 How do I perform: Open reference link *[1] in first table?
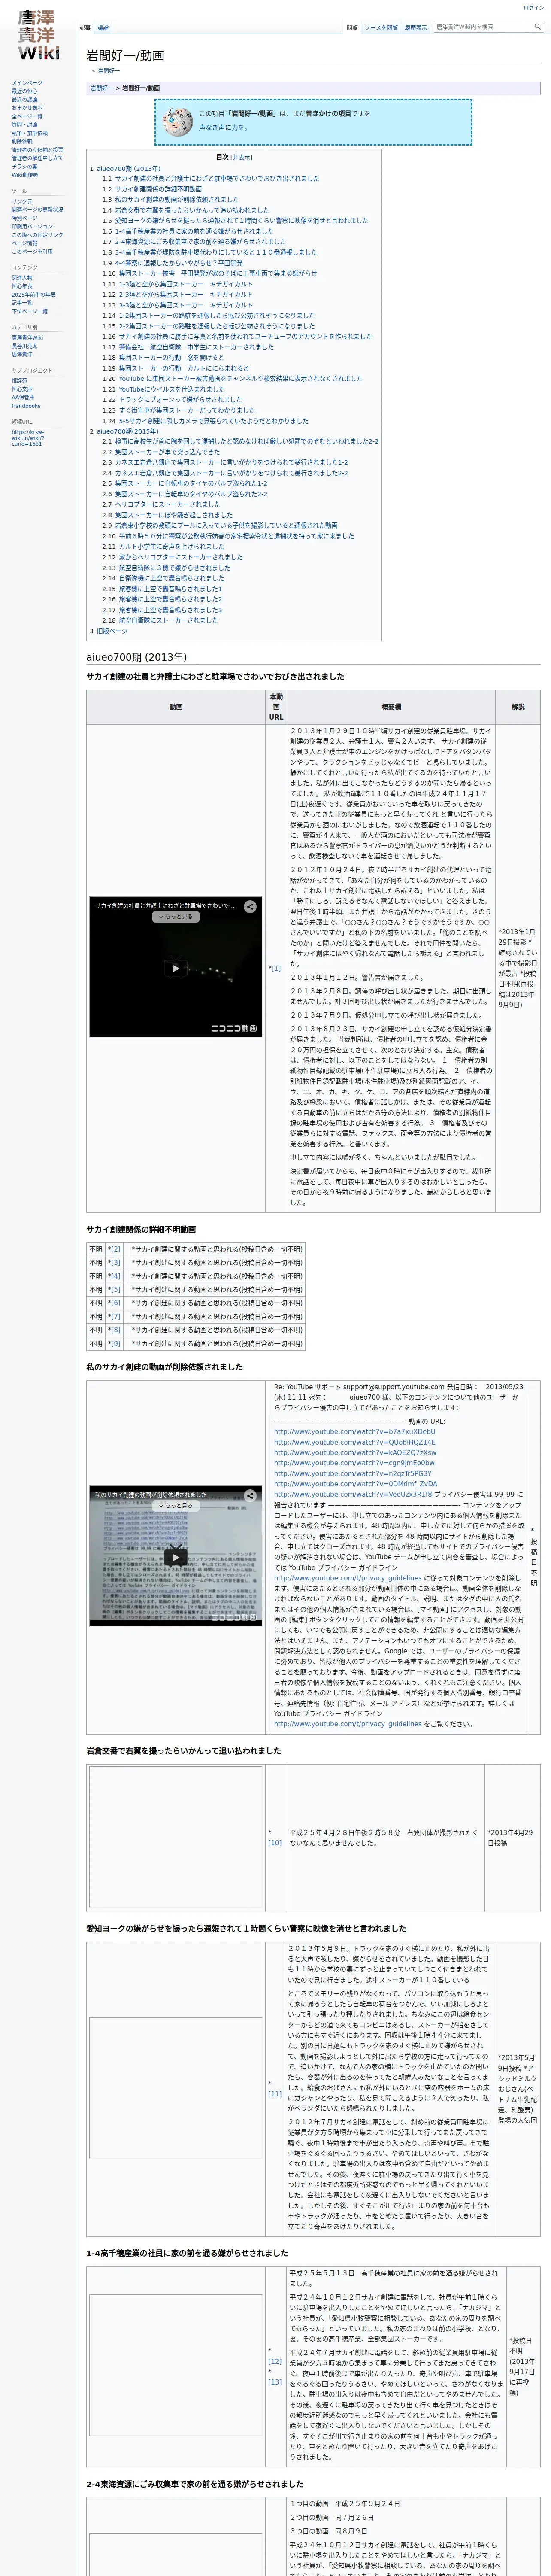[x=275, y=968]
